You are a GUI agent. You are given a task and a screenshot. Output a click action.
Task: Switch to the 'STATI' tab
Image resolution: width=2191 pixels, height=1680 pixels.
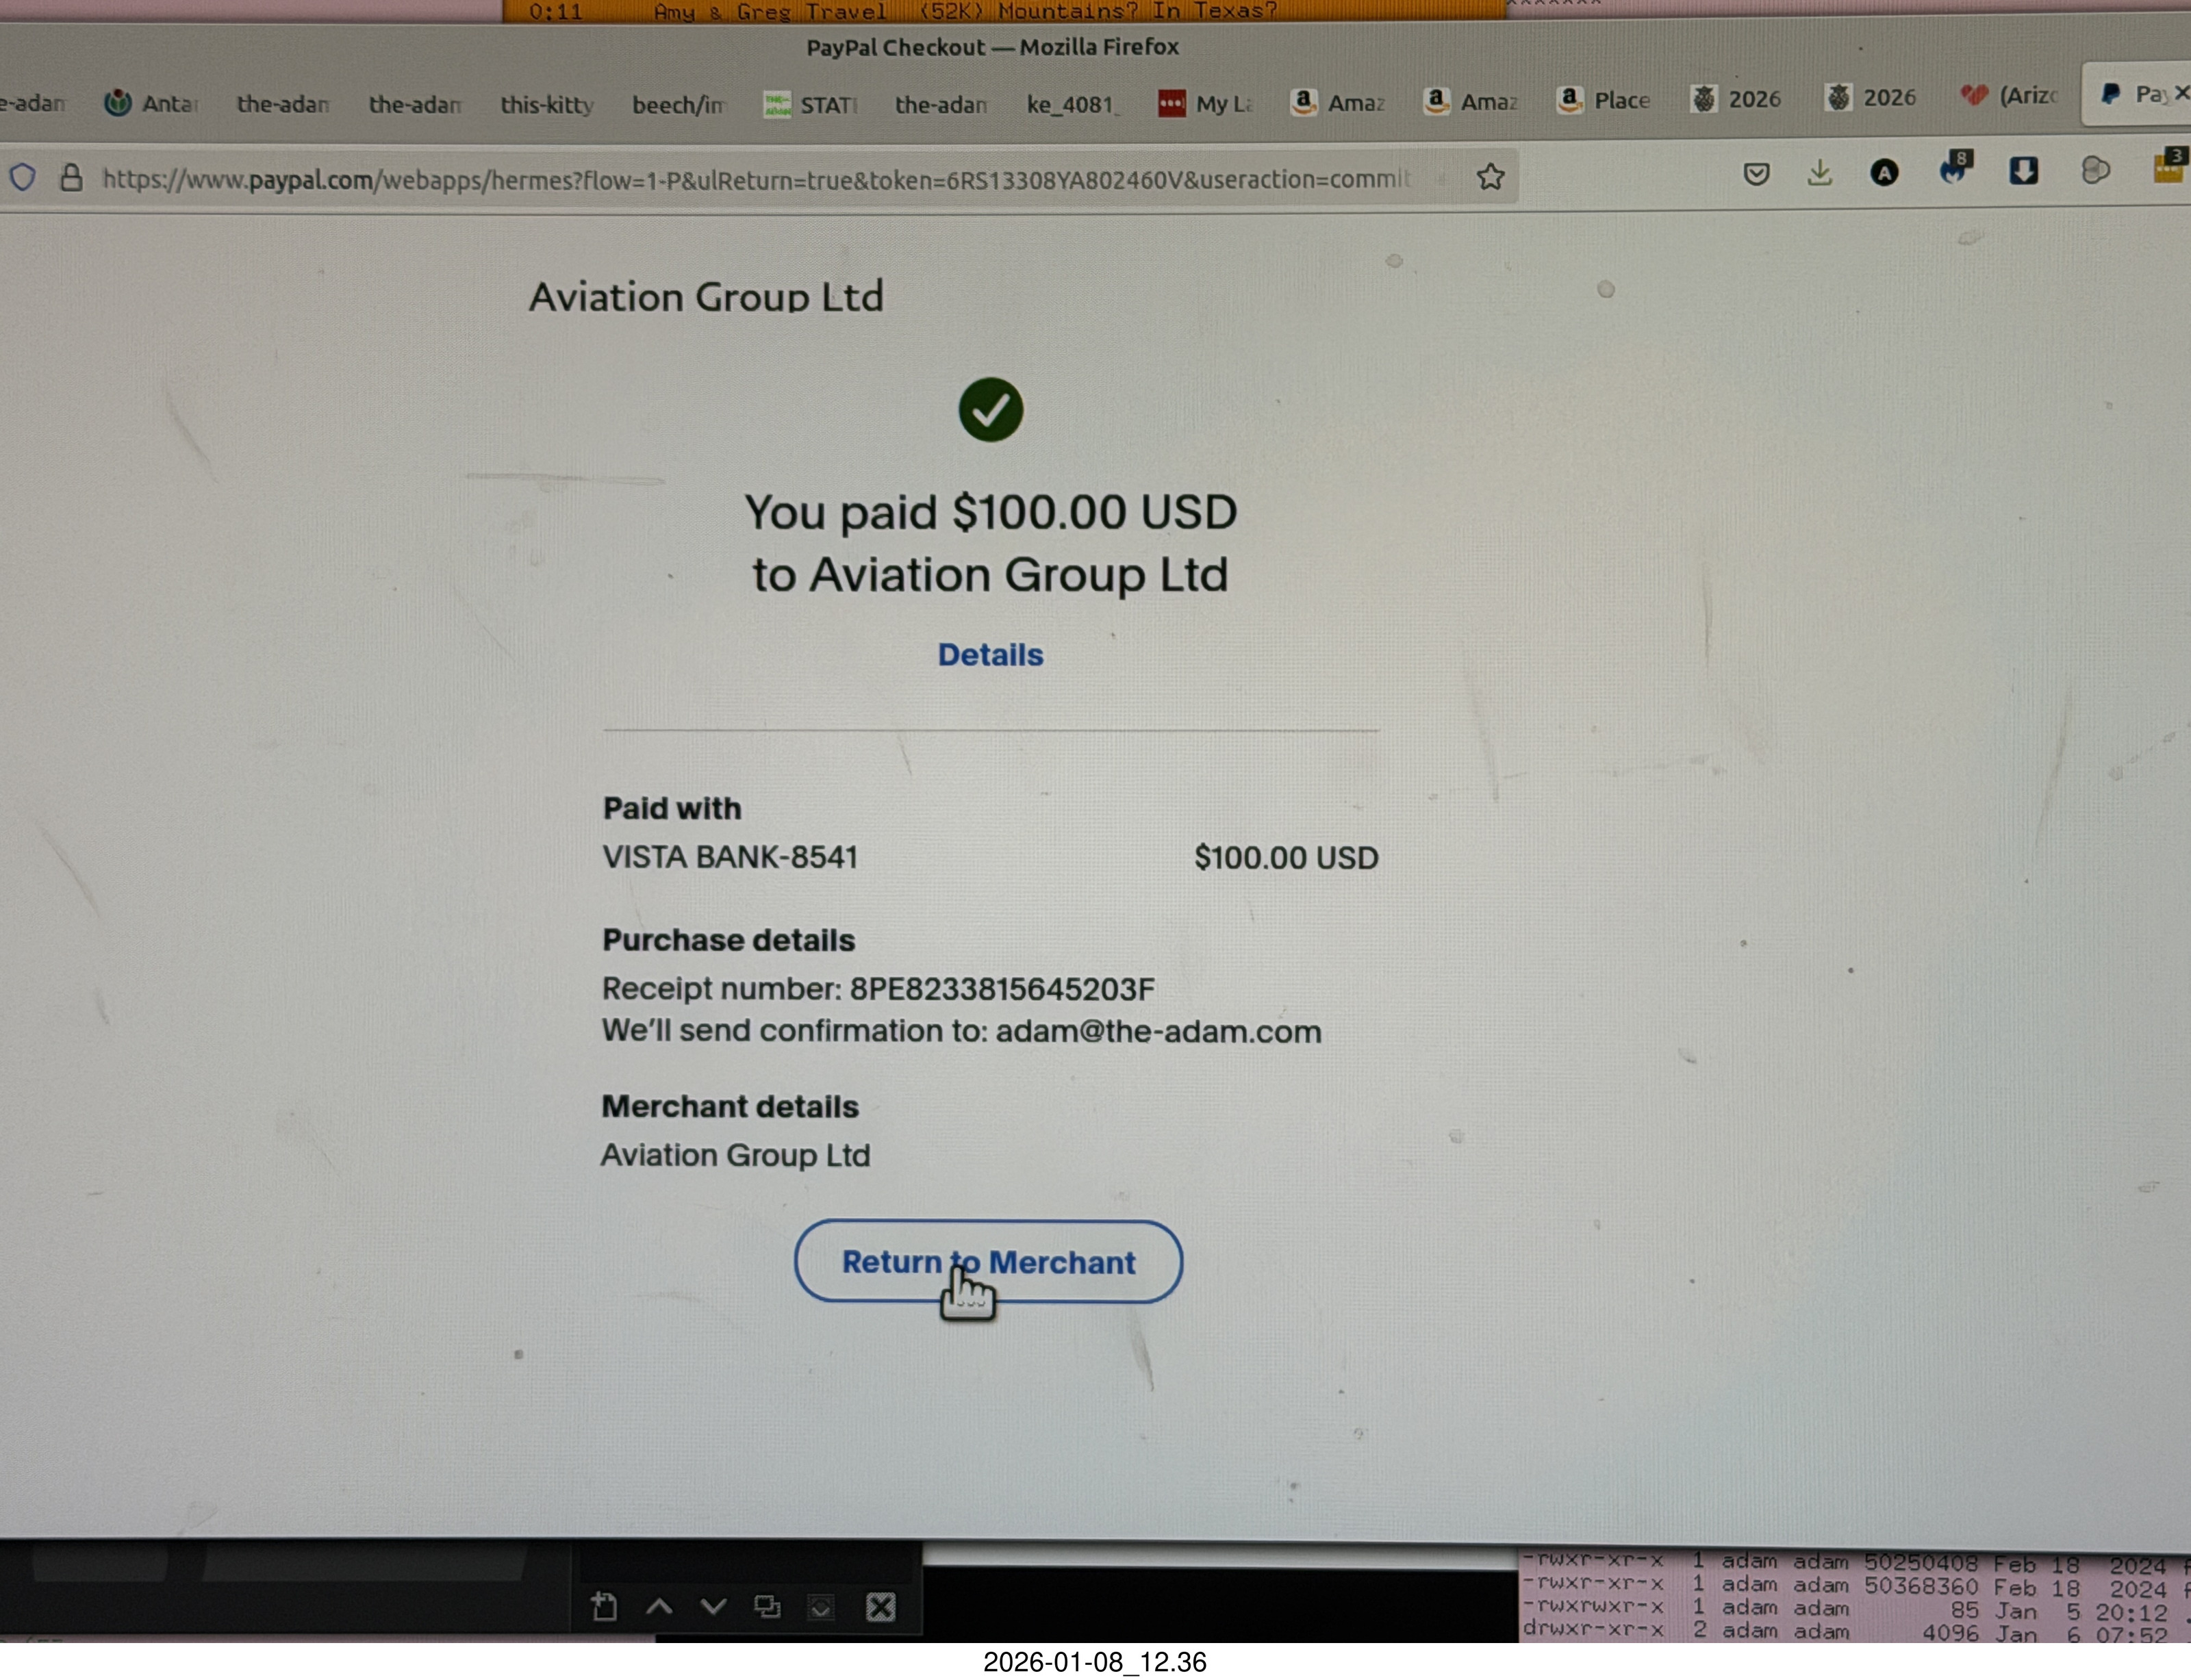(810, 104)
